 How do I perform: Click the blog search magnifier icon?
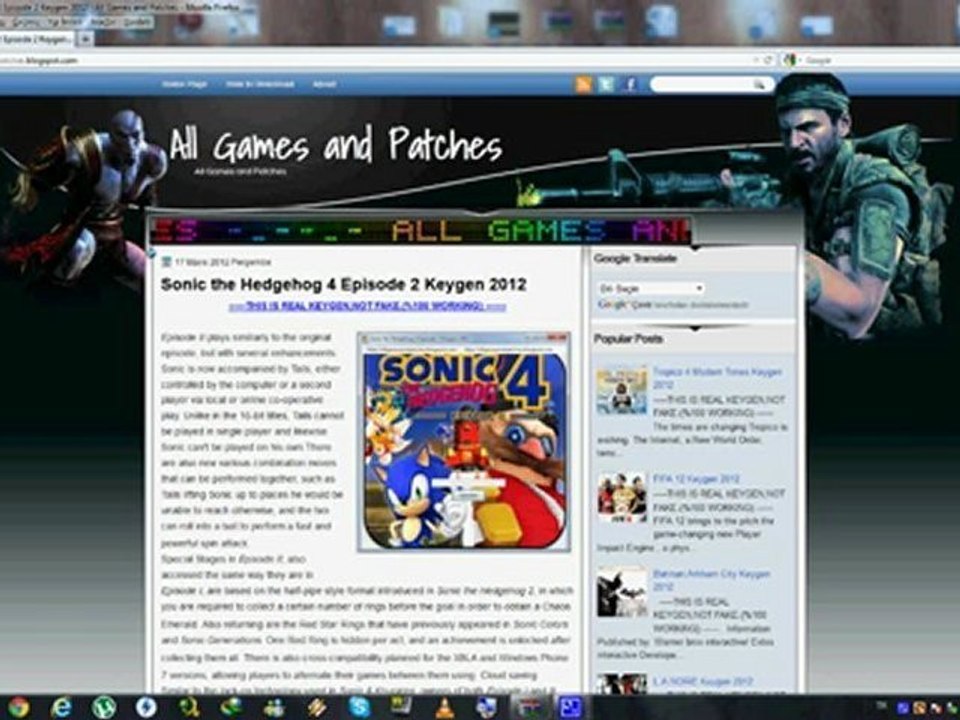click(x=759, y=84)
